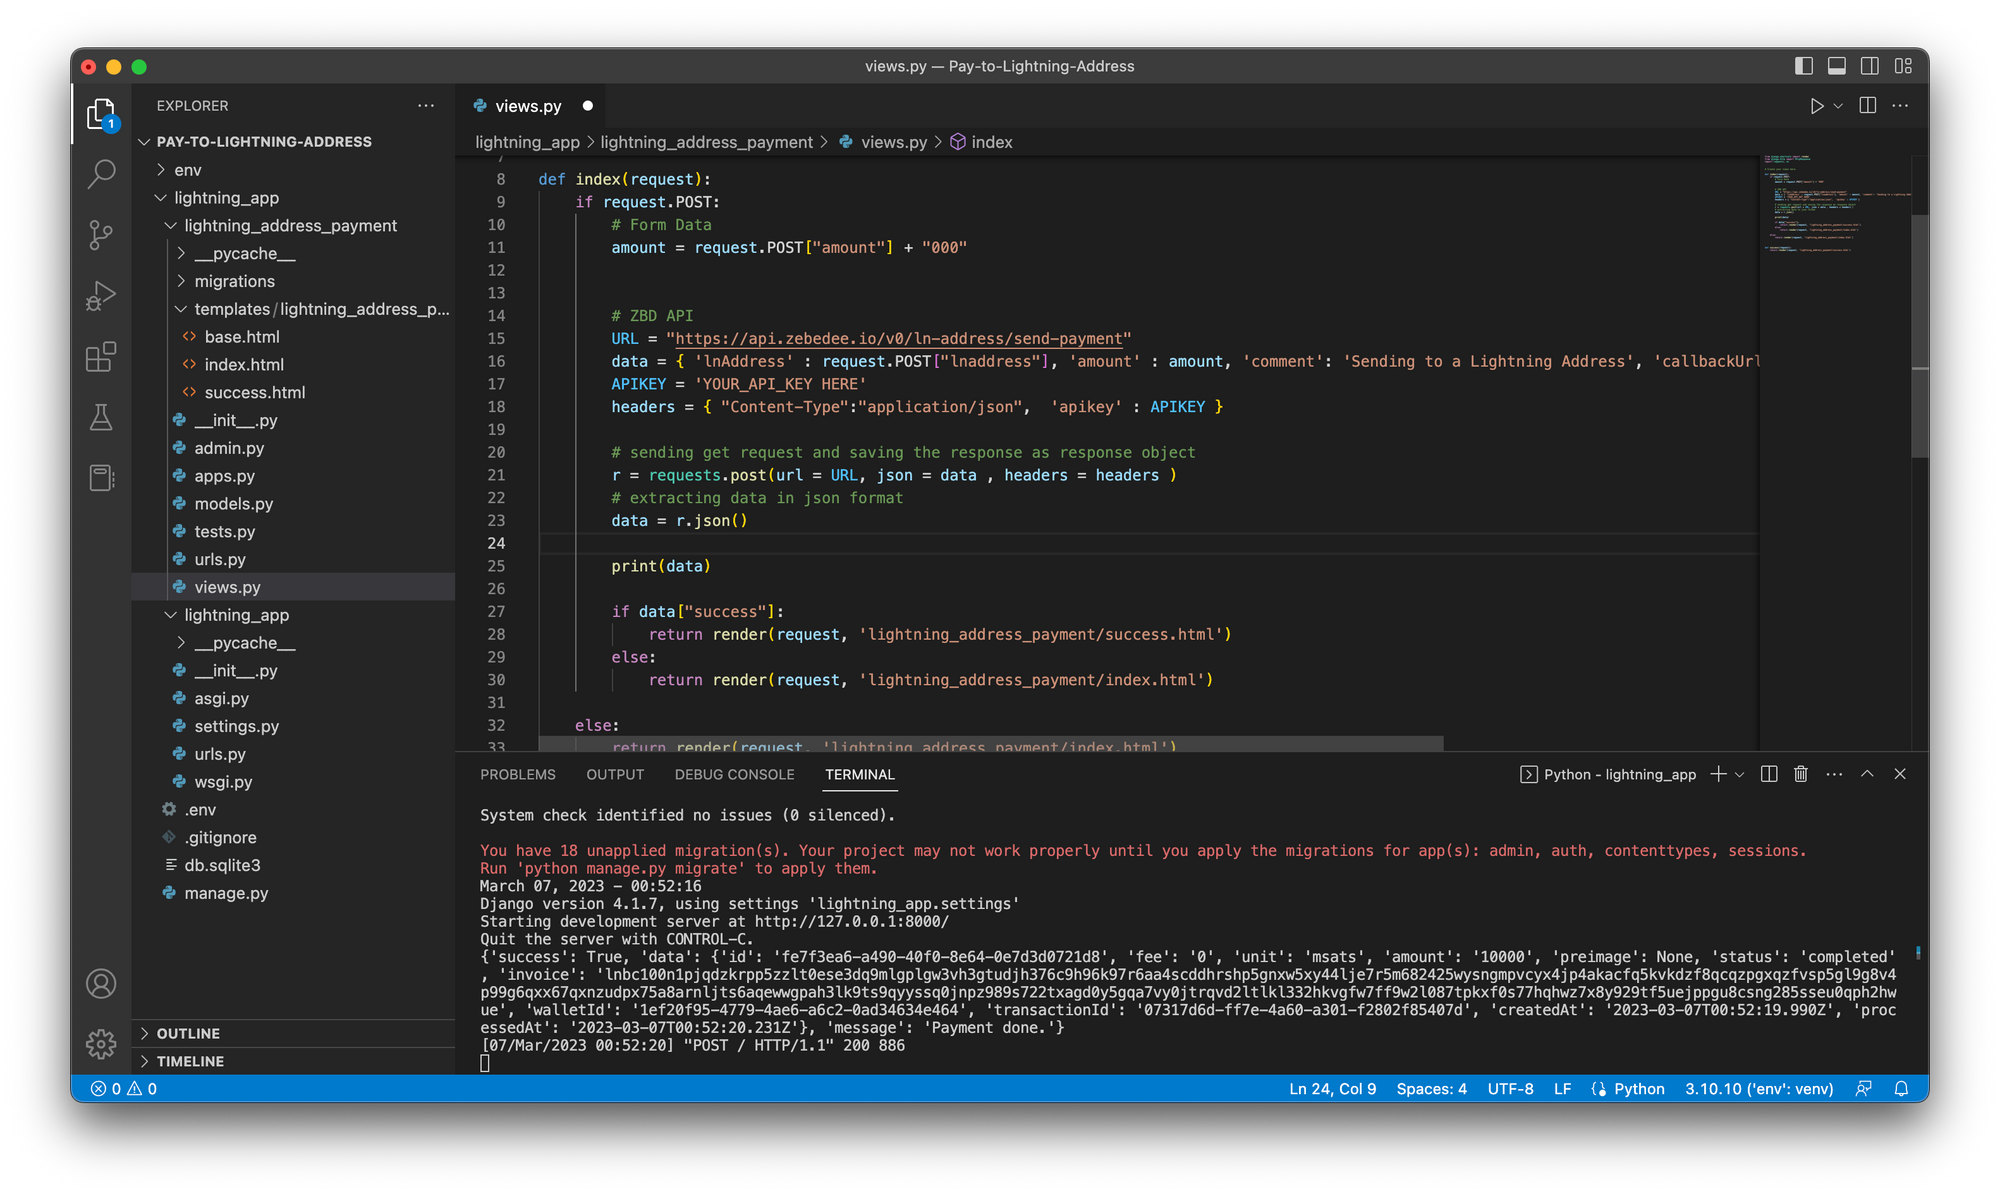Screen dimensions: 2000x1196
Task: Open the Search view icon
Action: [x=101, y=174]
